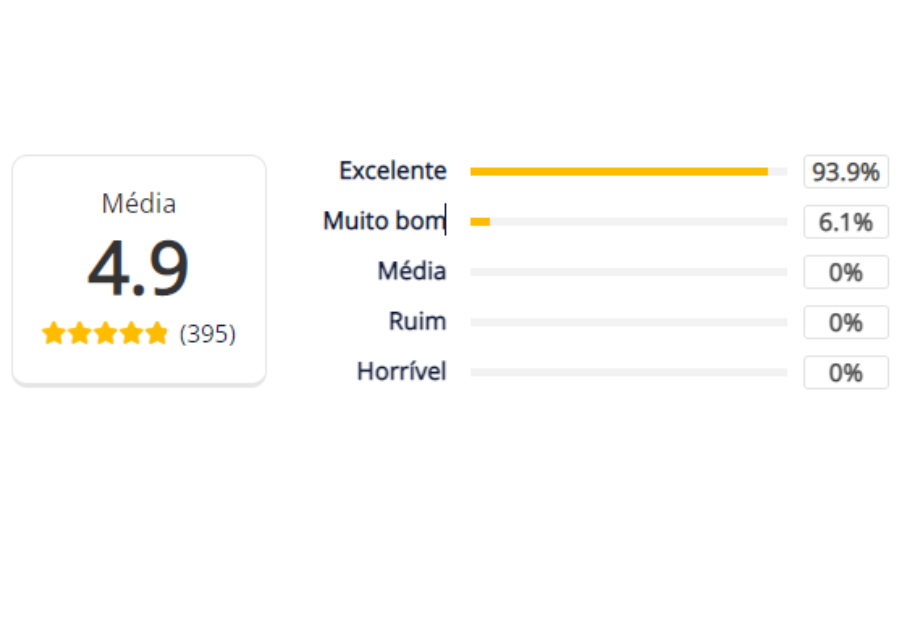Click the Horrível rating label
Viewport: 900px width, 620px height.
[401, 372]
